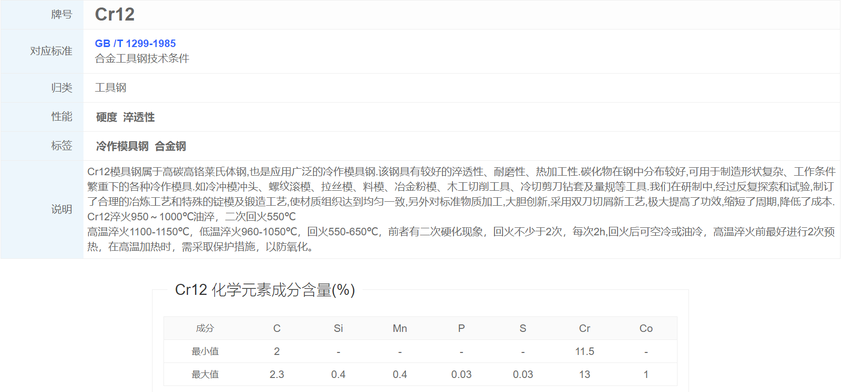The height and width of the screenshot is (392, 860).
Task: Click the Cr12 grade title
Action: [115, 14]
